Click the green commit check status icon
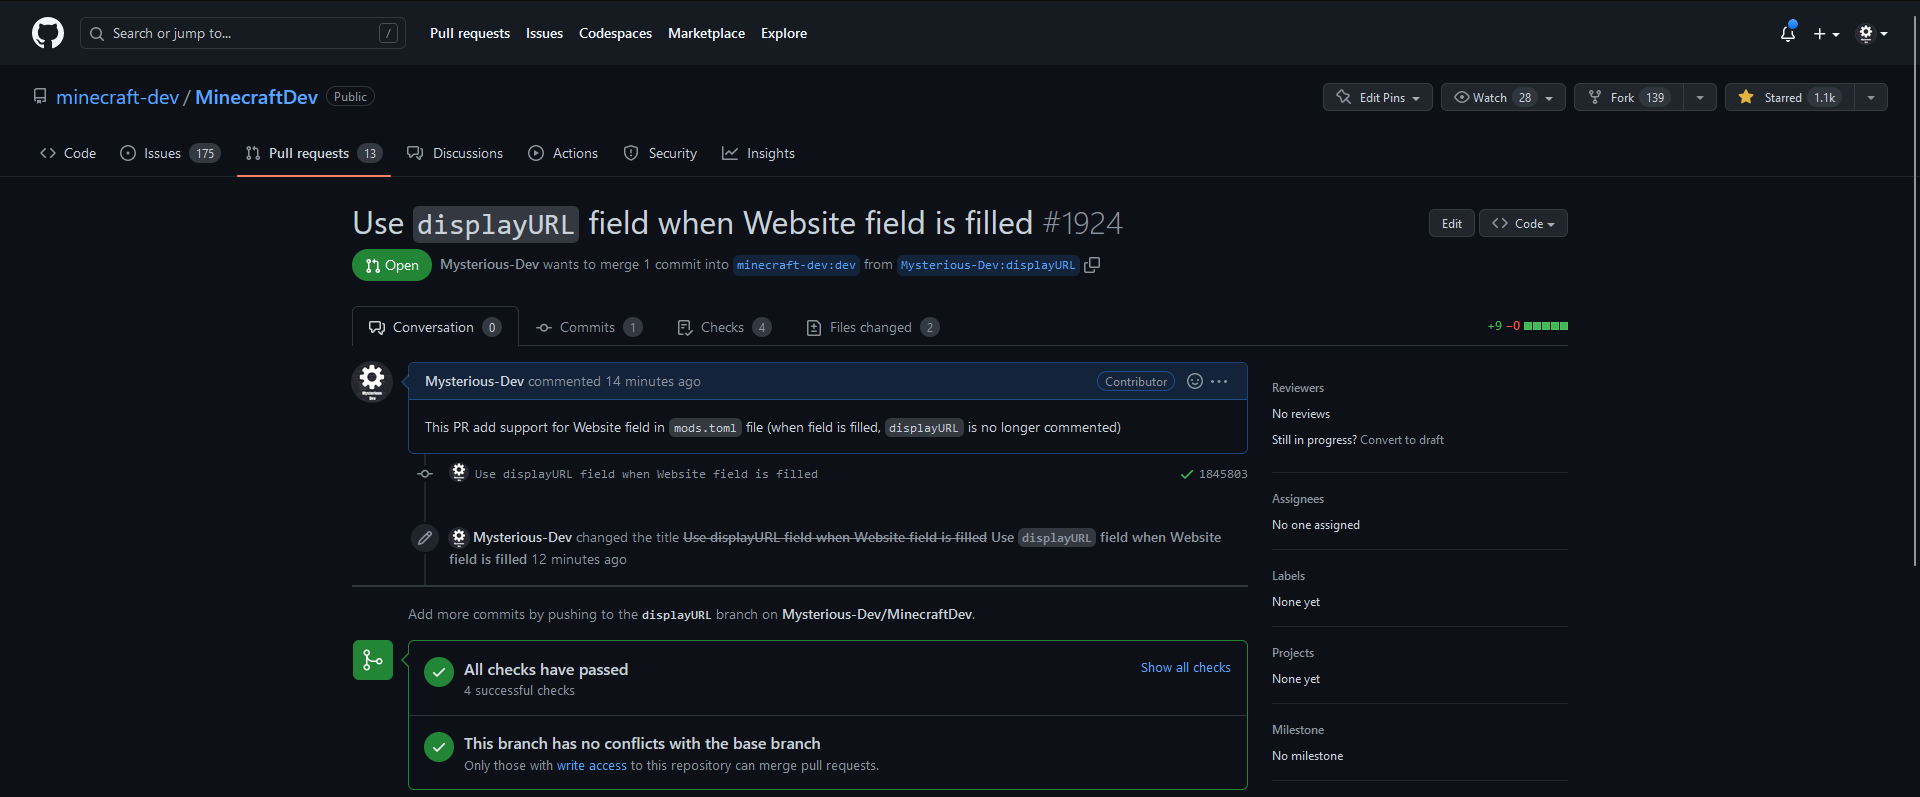The image size is (1920, 797). [x=1186, y=474]
